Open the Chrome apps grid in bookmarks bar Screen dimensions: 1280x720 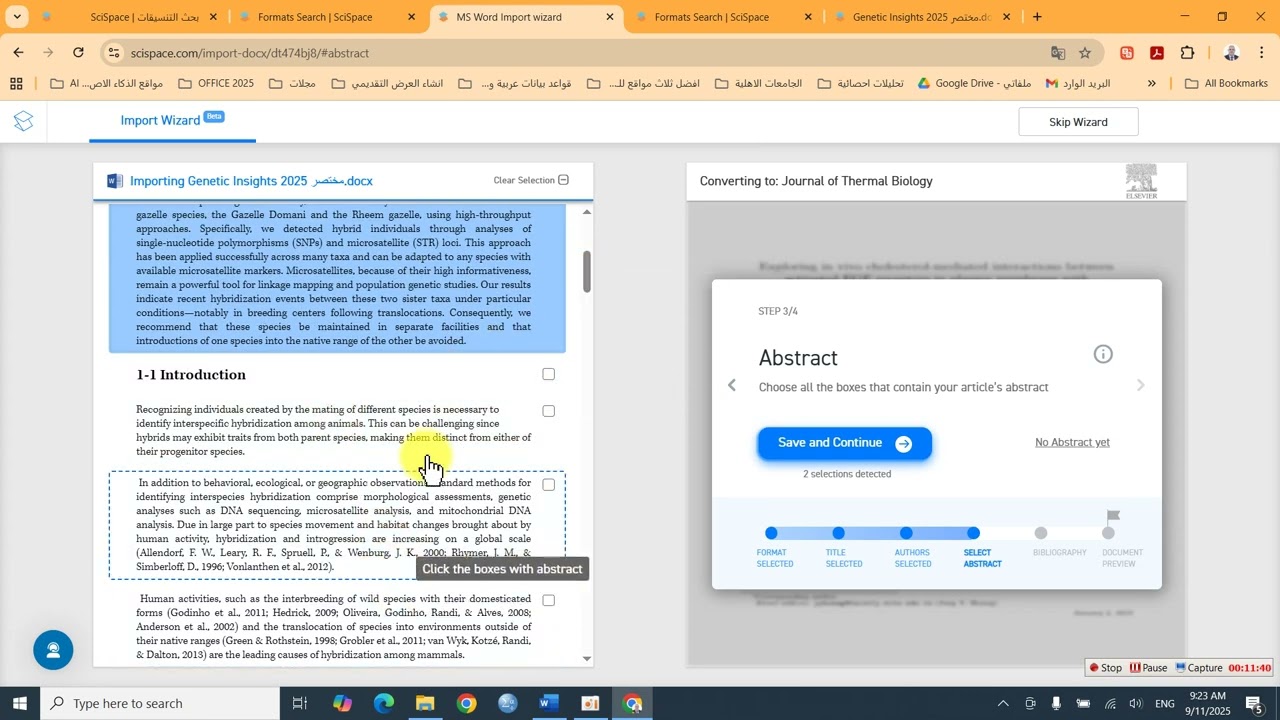pos(16,84)
